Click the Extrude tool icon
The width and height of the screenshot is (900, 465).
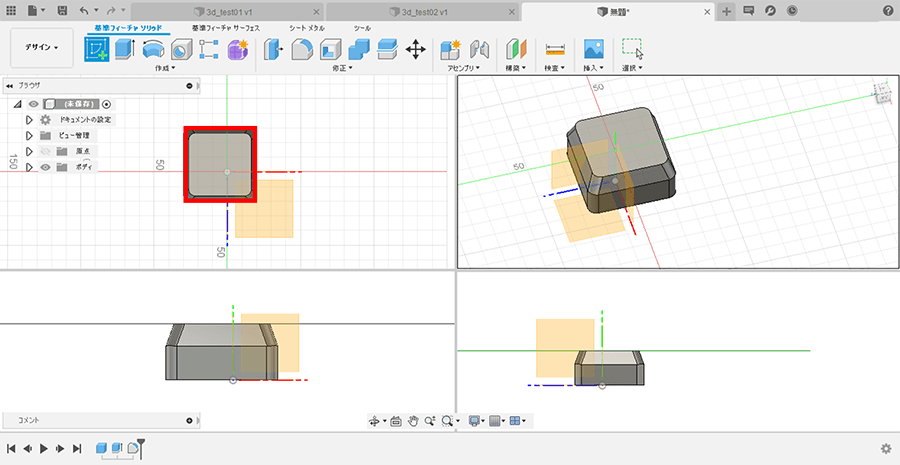125,49
